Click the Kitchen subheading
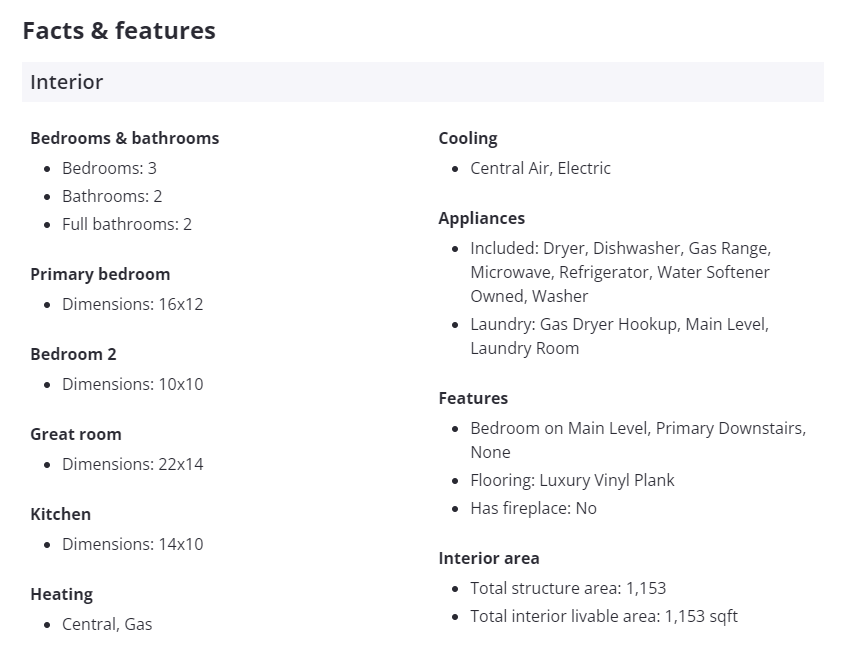This screenshot has width=853, height=651. 60,514
